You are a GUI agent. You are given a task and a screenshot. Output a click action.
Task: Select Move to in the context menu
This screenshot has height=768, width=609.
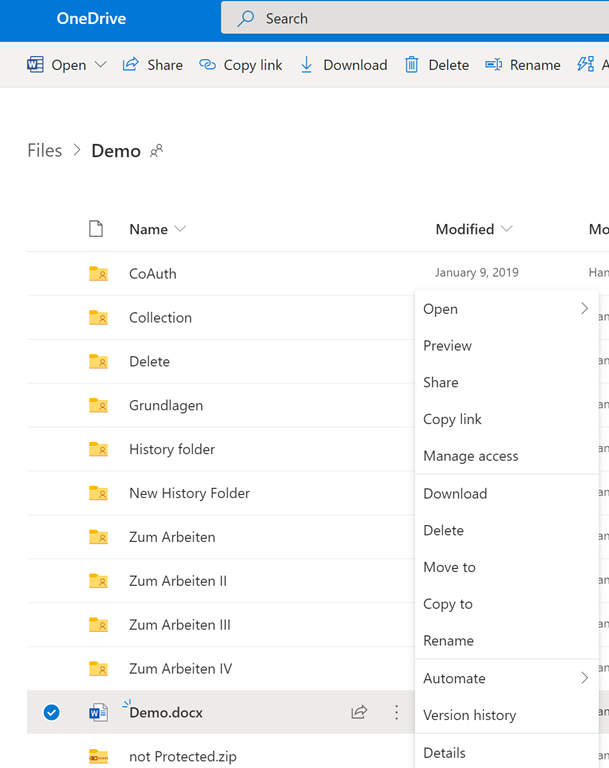pos(449,567)
